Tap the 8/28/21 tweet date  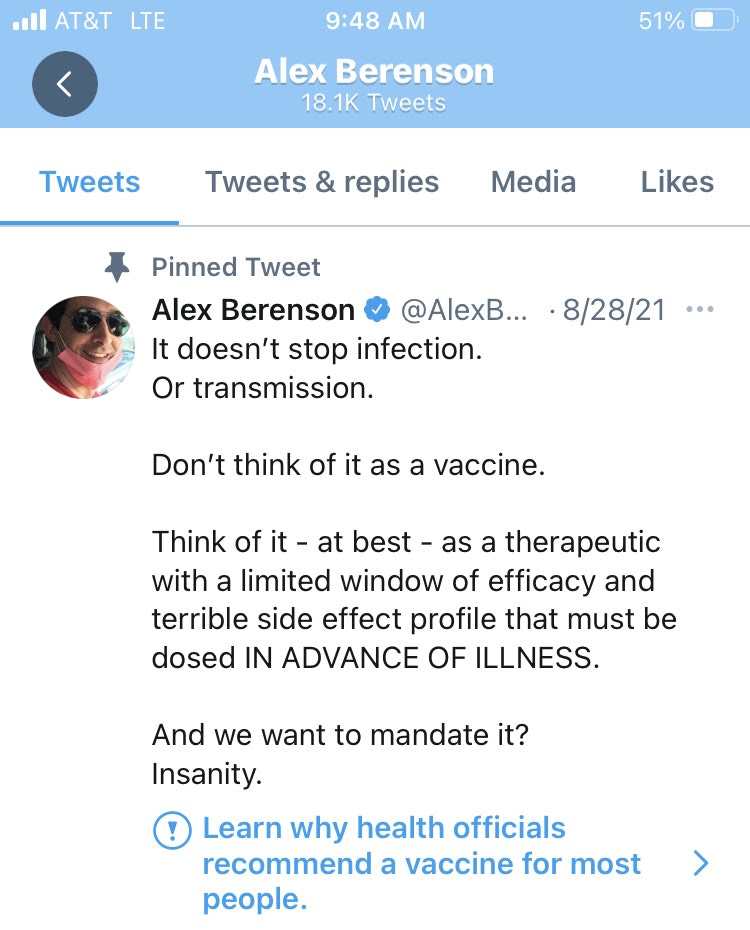[613, 311]
